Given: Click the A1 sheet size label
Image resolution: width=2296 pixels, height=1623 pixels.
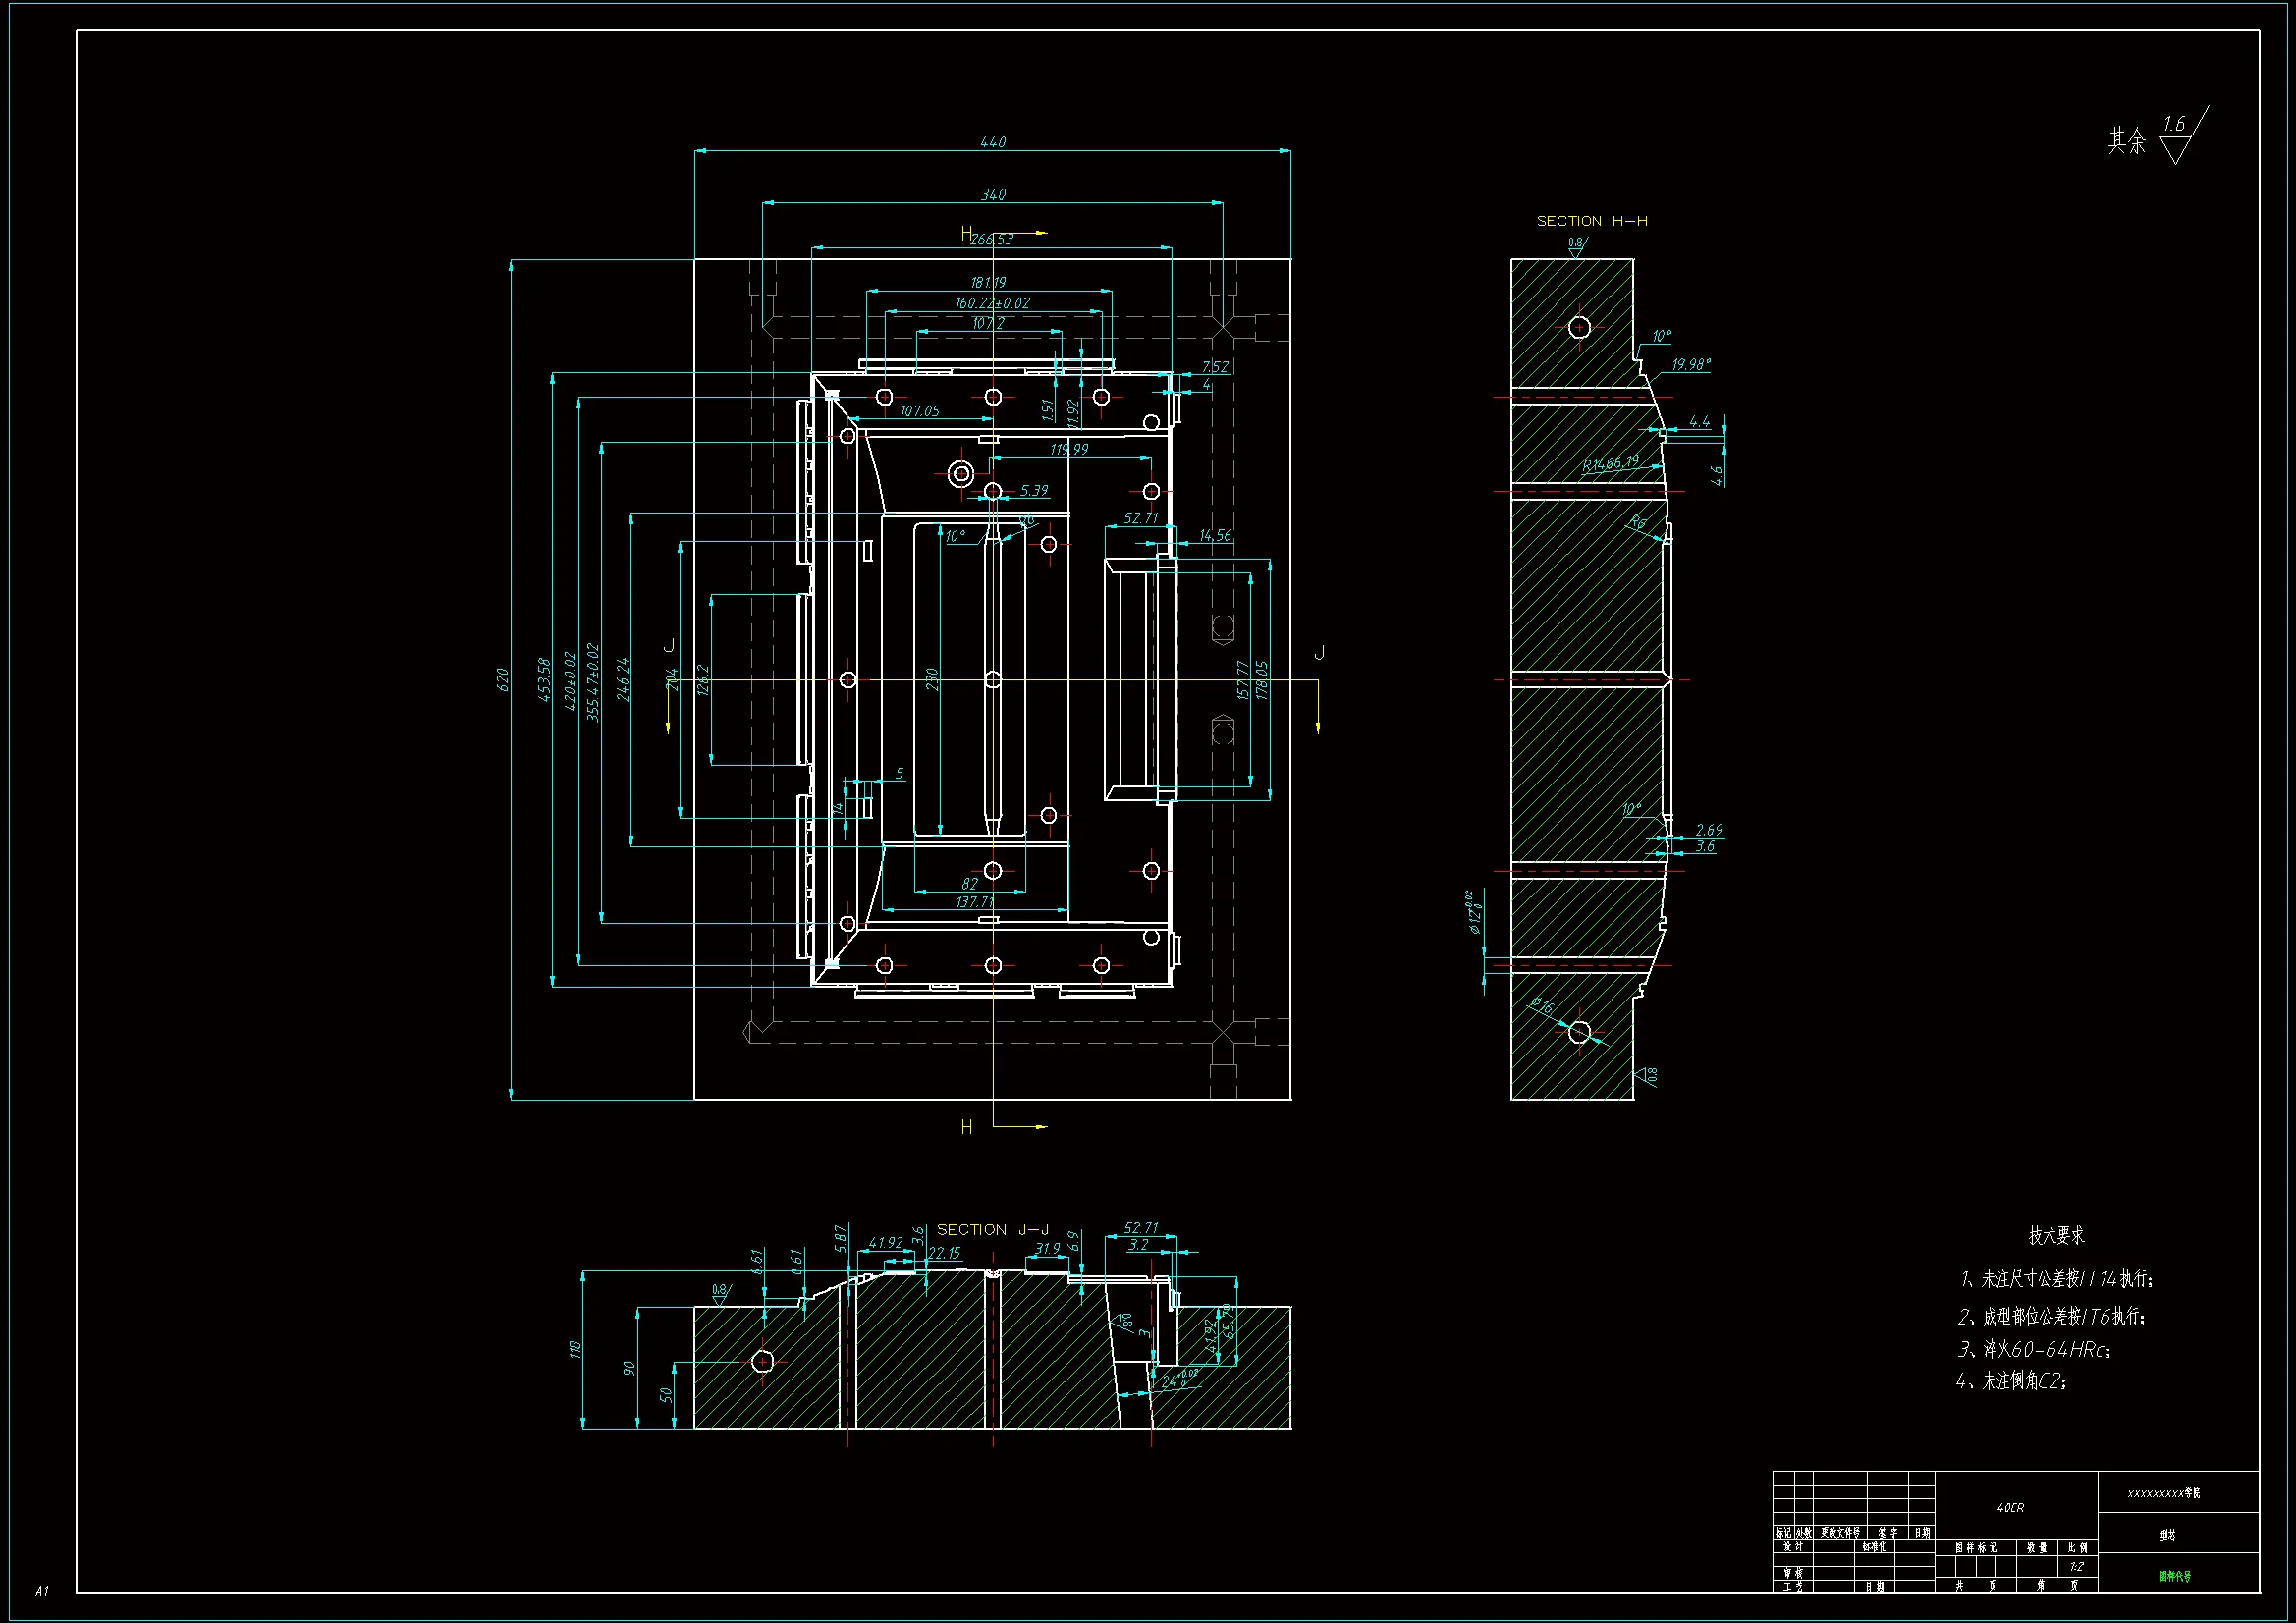Looking at the screenshot, I should click(x=41, y=1590).
